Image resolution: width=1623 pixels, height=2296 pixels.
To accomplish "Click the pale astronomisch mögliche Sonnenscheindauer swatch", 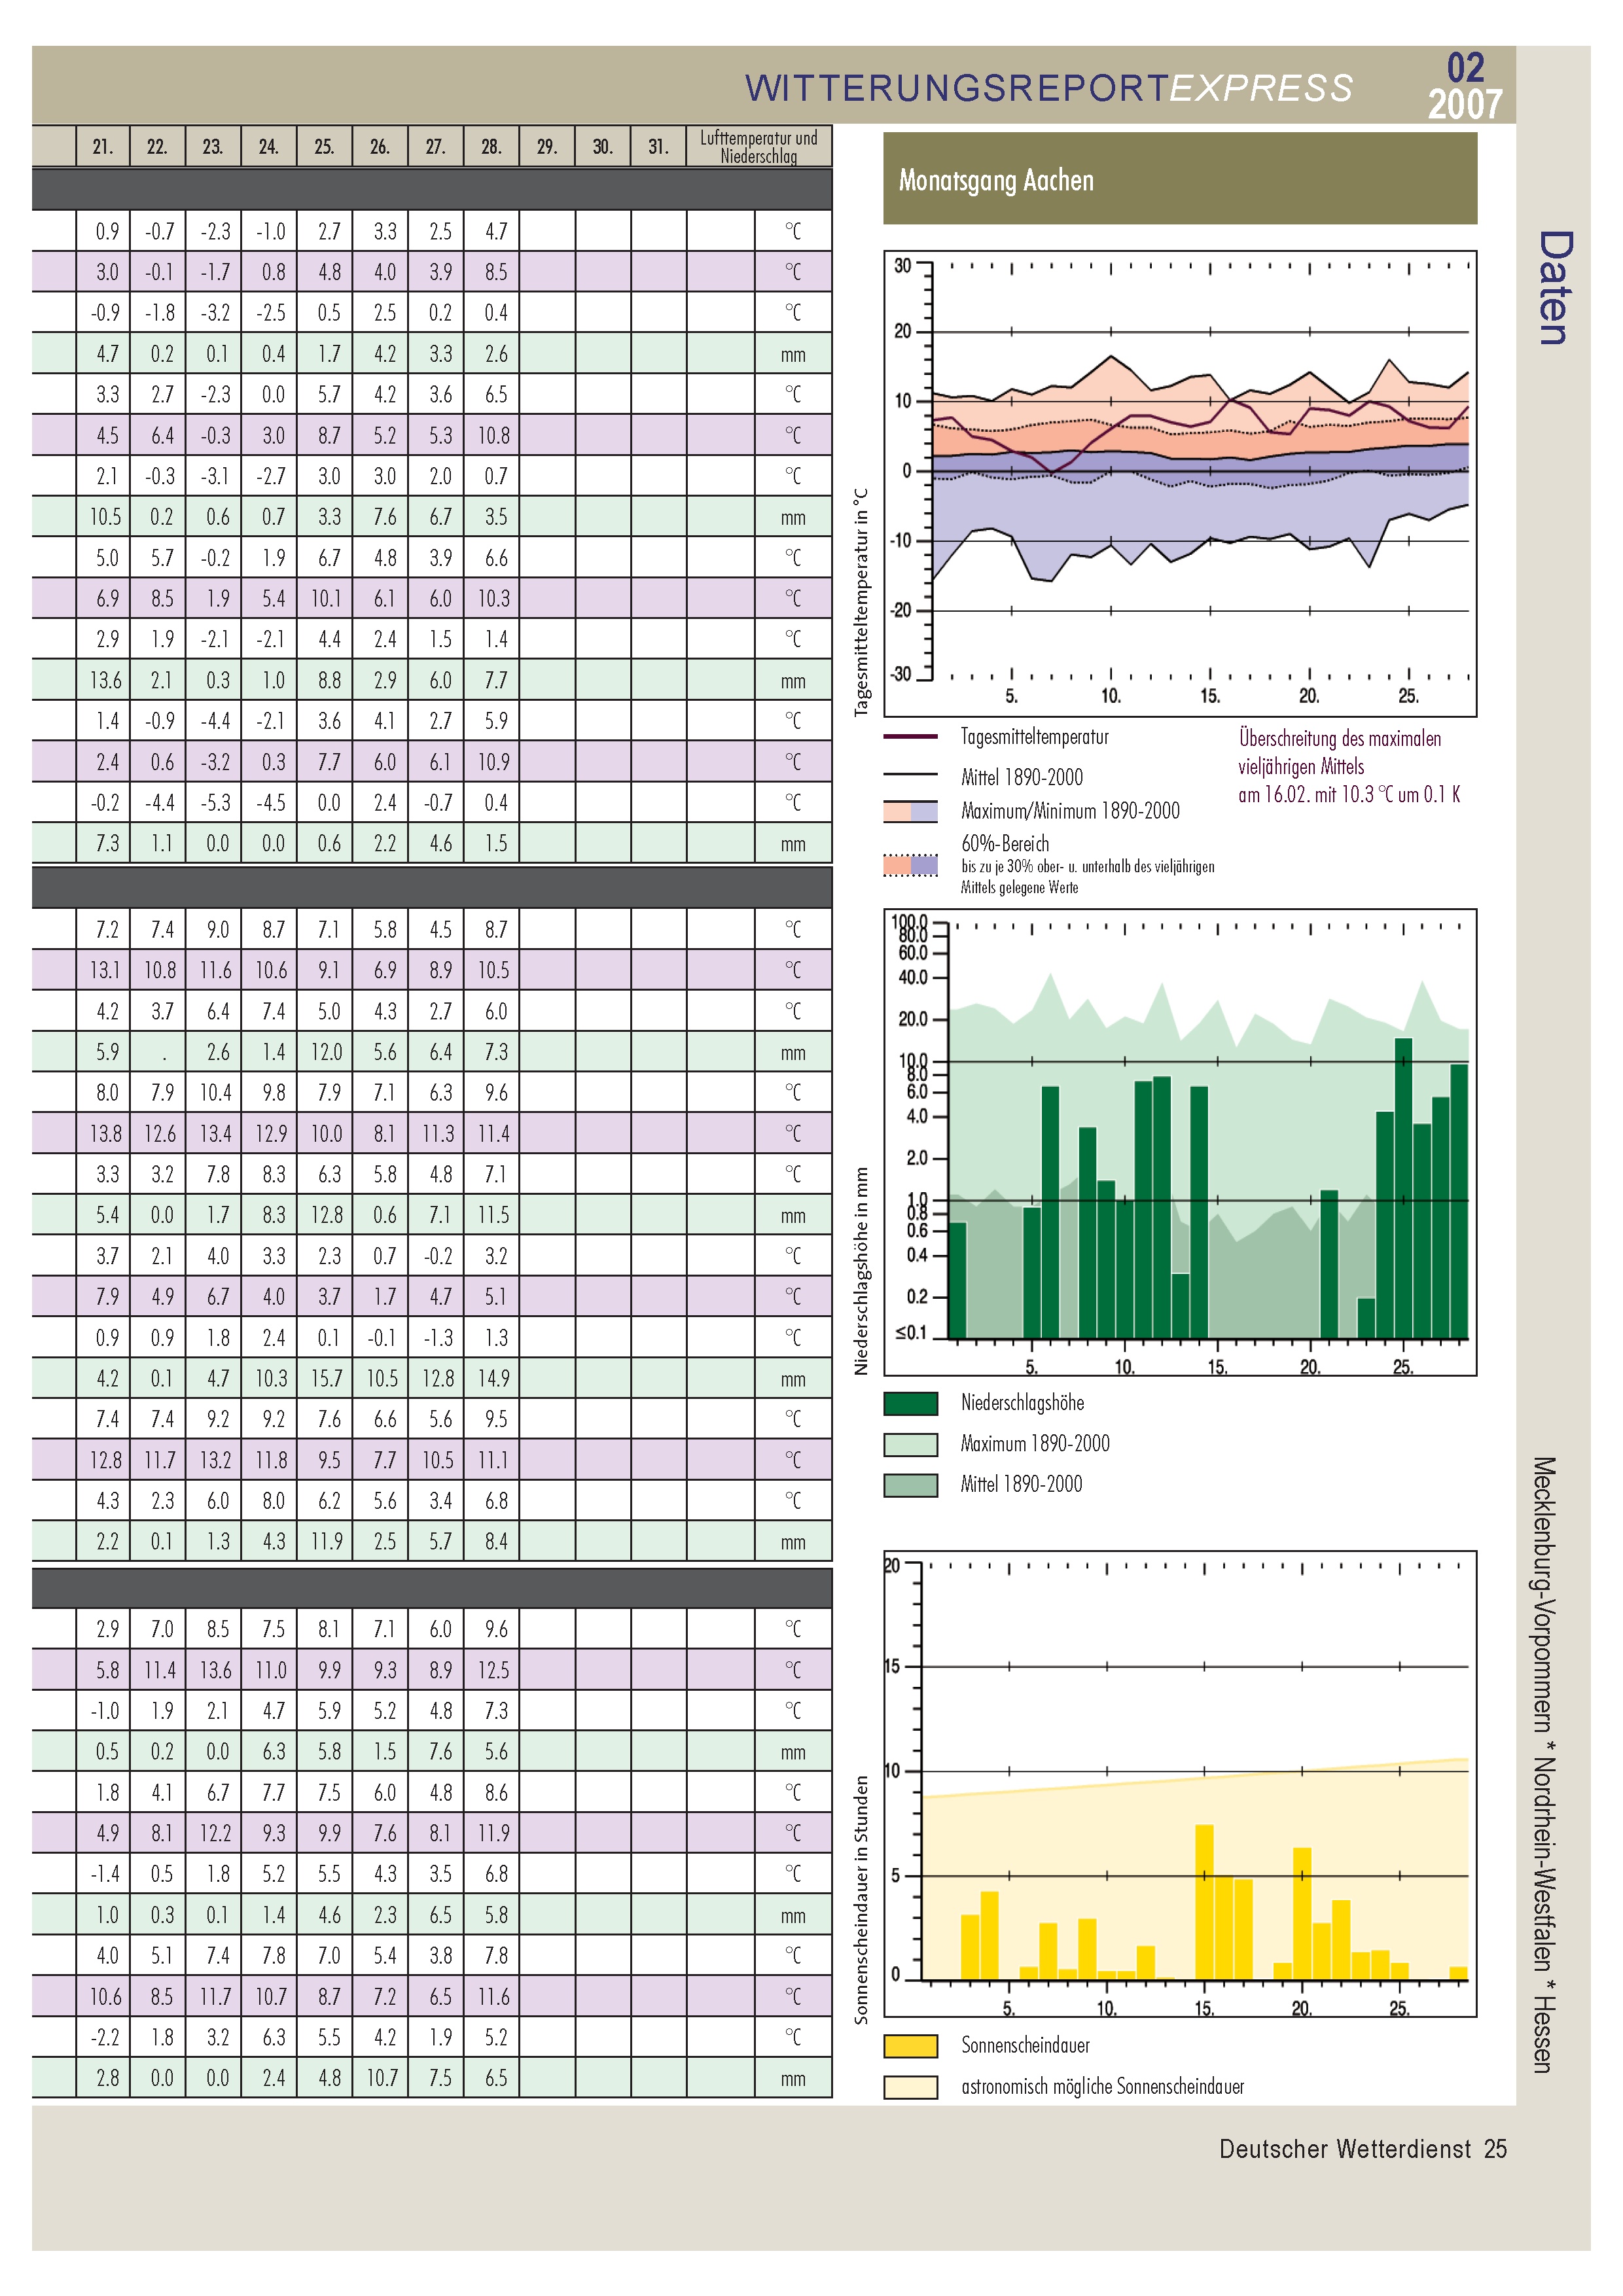I will click(910, 2087).
